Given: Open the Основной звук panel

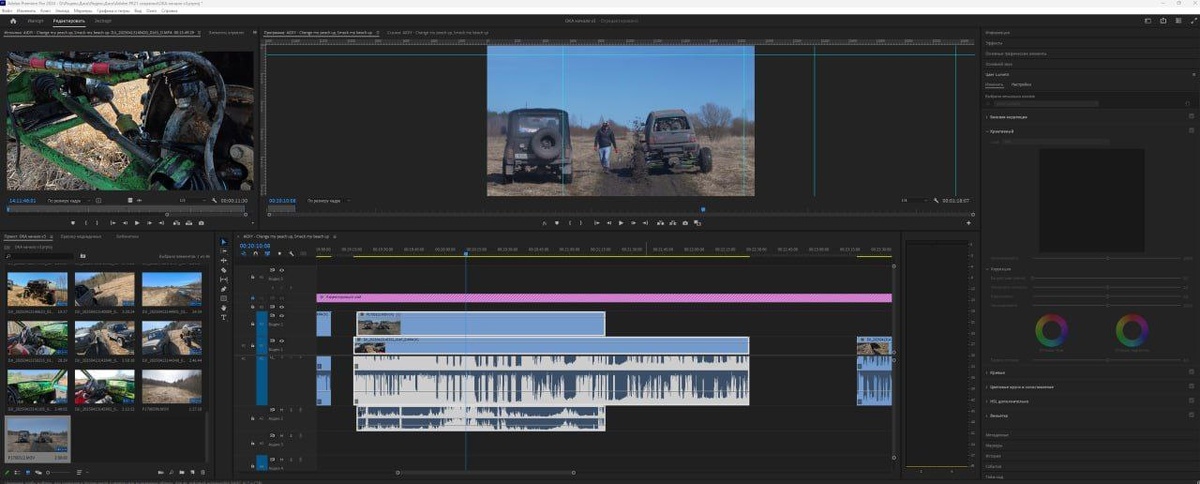Looking at the screenshot, I should pyautogui.click(x=999, y=64).
